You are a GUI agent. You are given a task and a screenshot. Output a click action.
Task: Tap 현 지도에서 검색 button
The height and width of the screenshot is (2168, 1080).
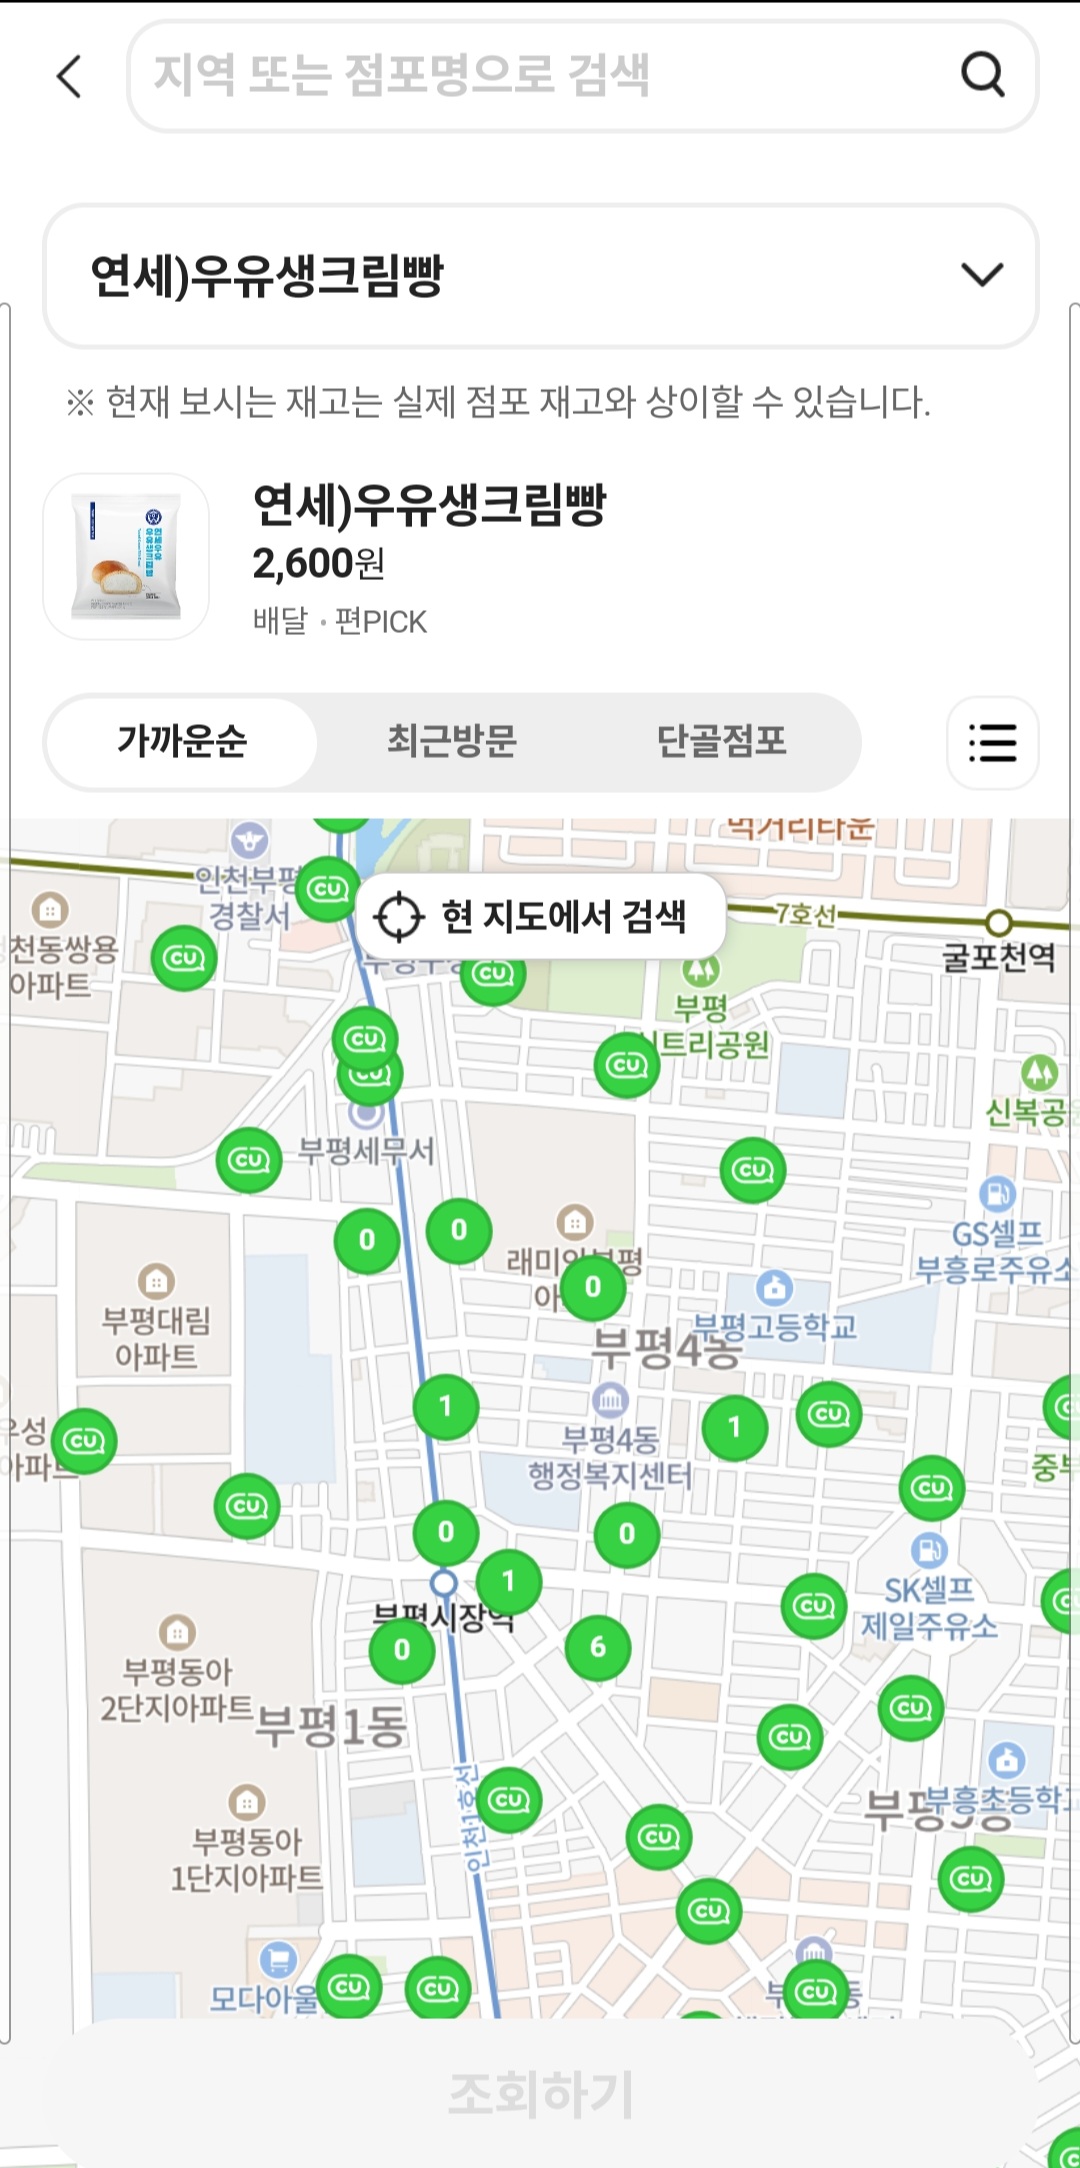pos(540,916)
